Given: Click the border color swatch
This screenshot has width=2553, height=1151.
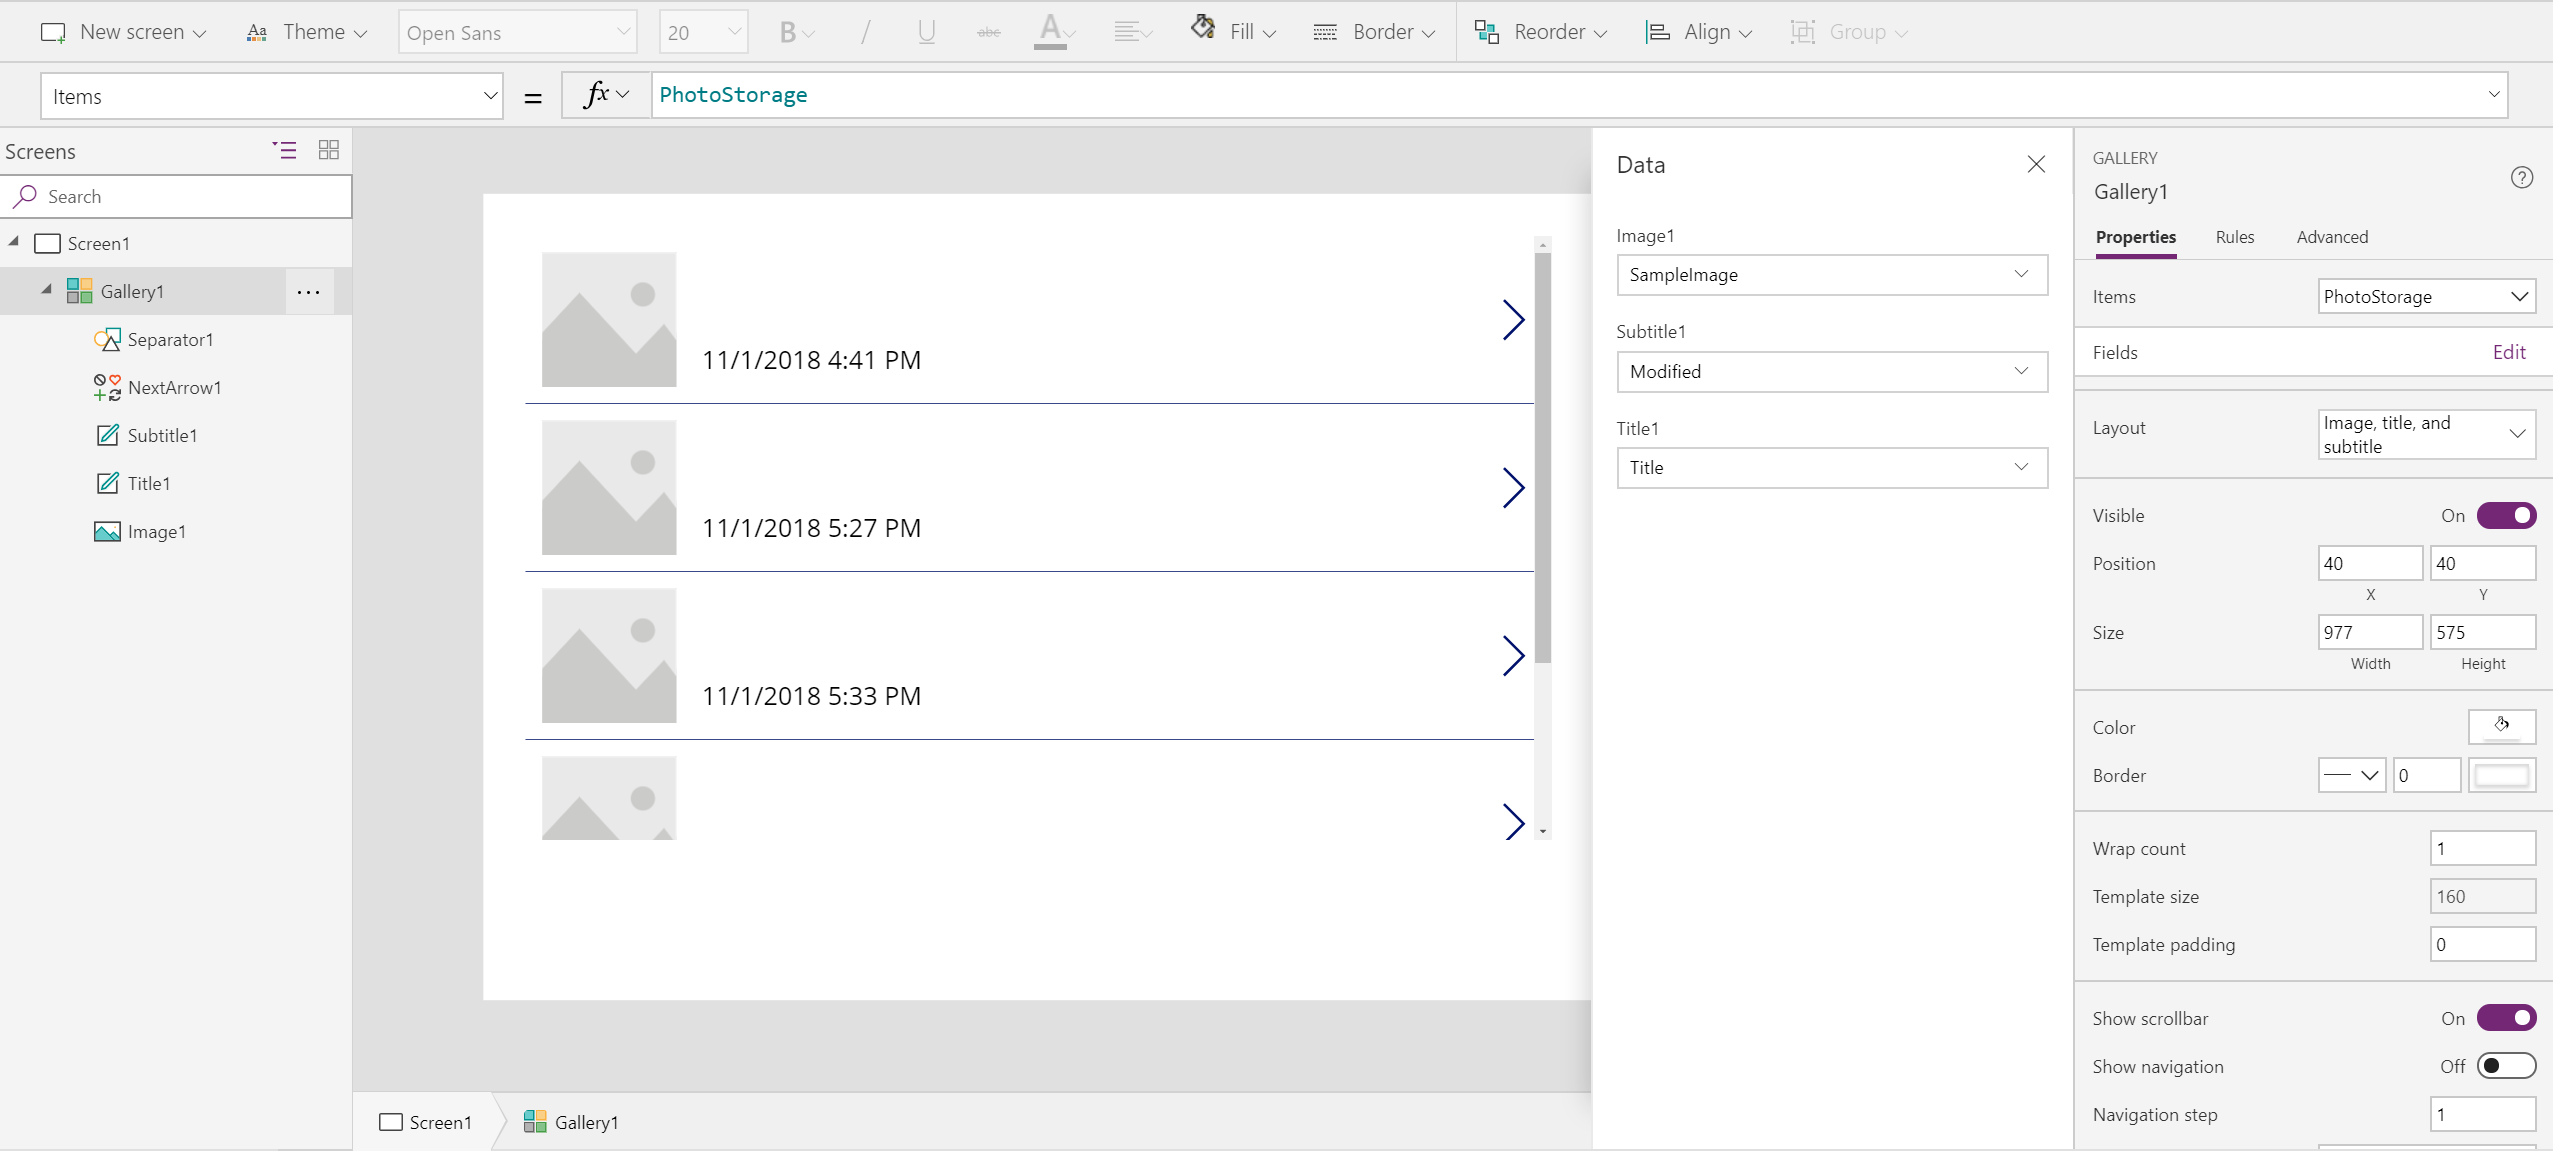Looking at the screenshot, I should tap(2501, 775).
